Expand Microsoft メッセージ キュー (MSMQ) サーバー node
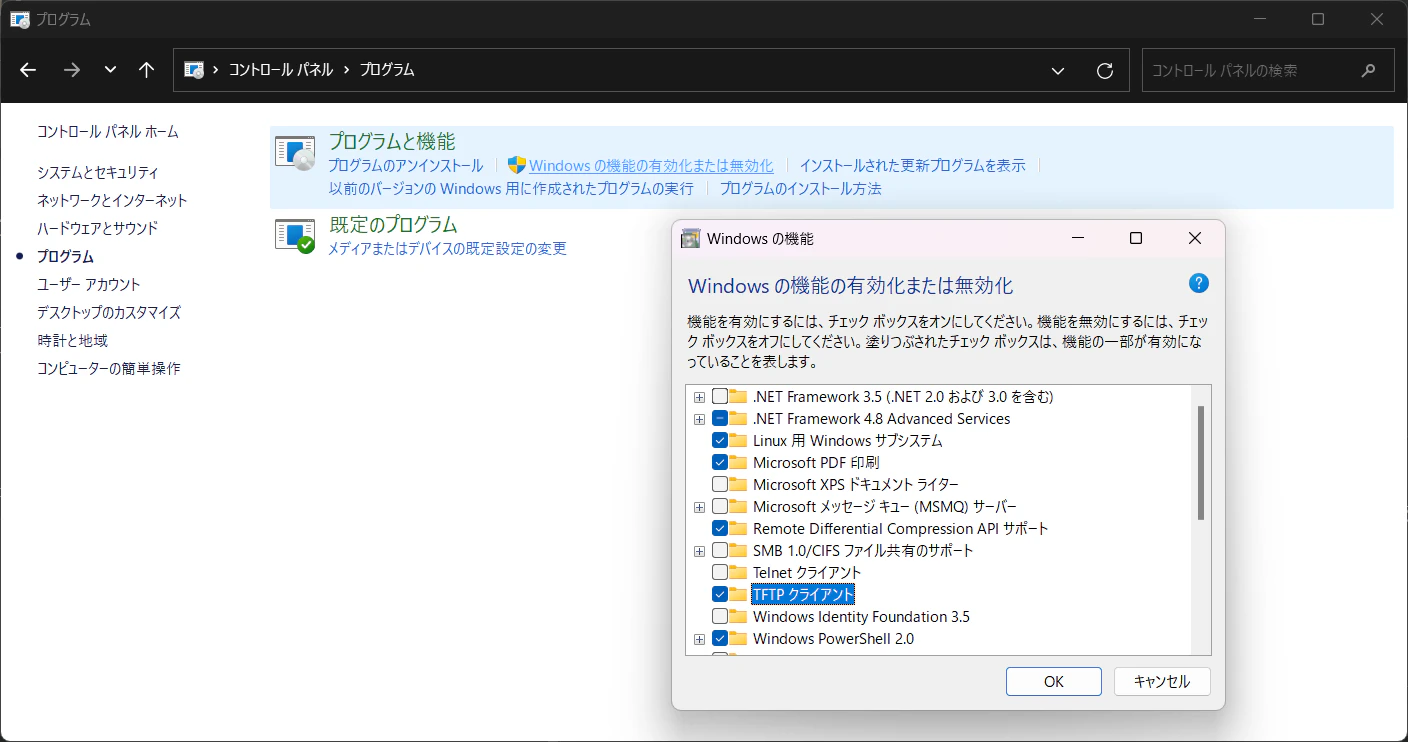 tap(699, 507)
